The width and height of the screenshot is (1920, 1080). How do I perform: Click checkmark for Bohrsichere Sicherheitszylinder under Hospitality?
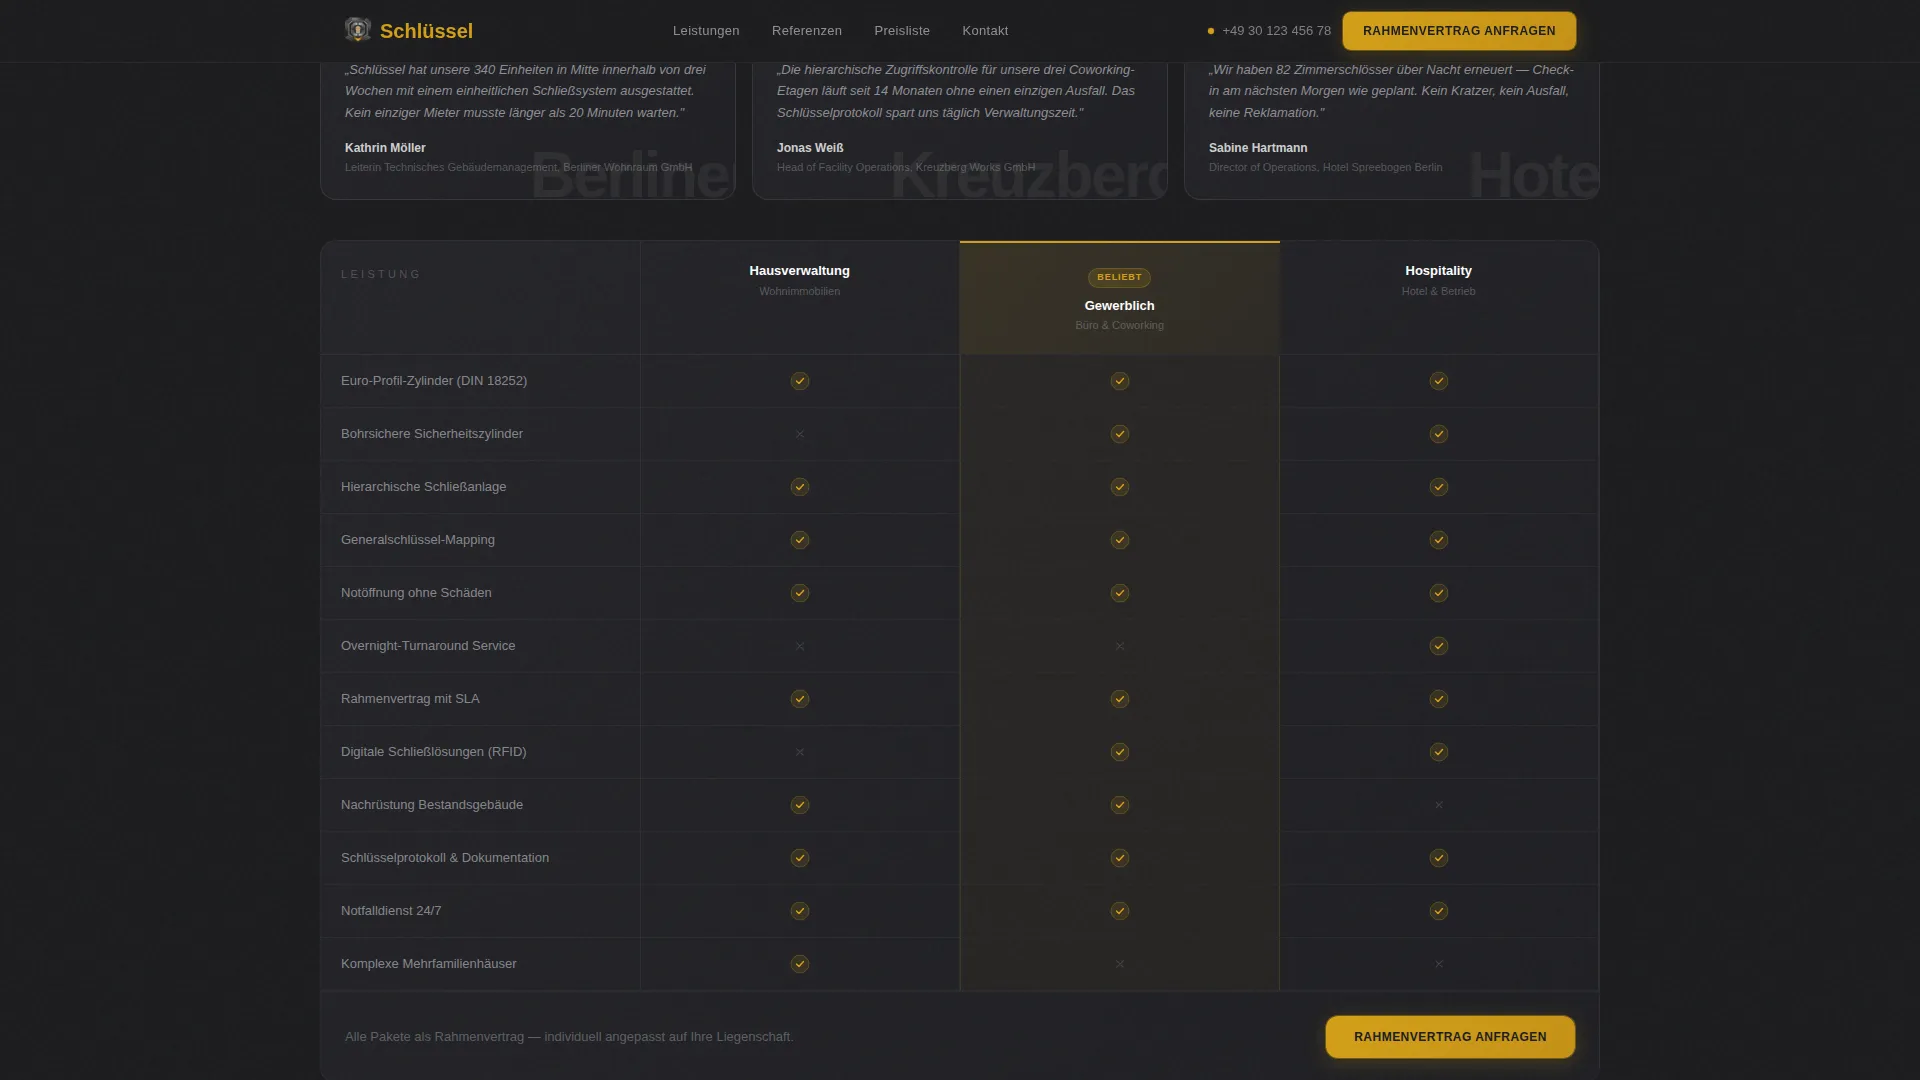[1439, 434]
